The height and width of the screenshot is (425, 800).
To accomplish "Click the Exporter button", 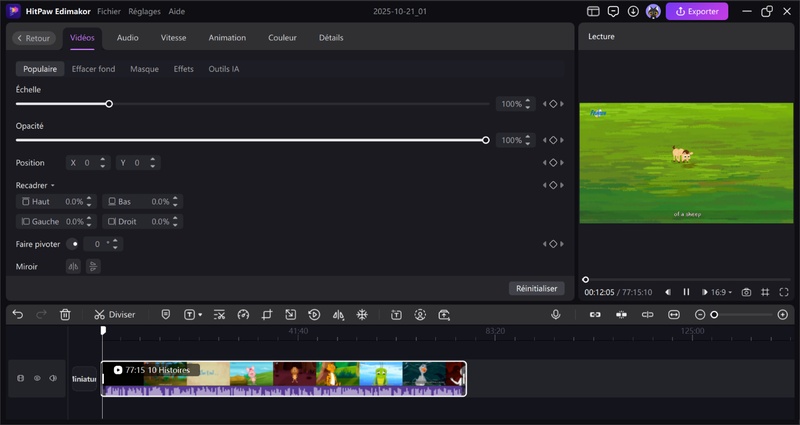I will coord(697,11).
